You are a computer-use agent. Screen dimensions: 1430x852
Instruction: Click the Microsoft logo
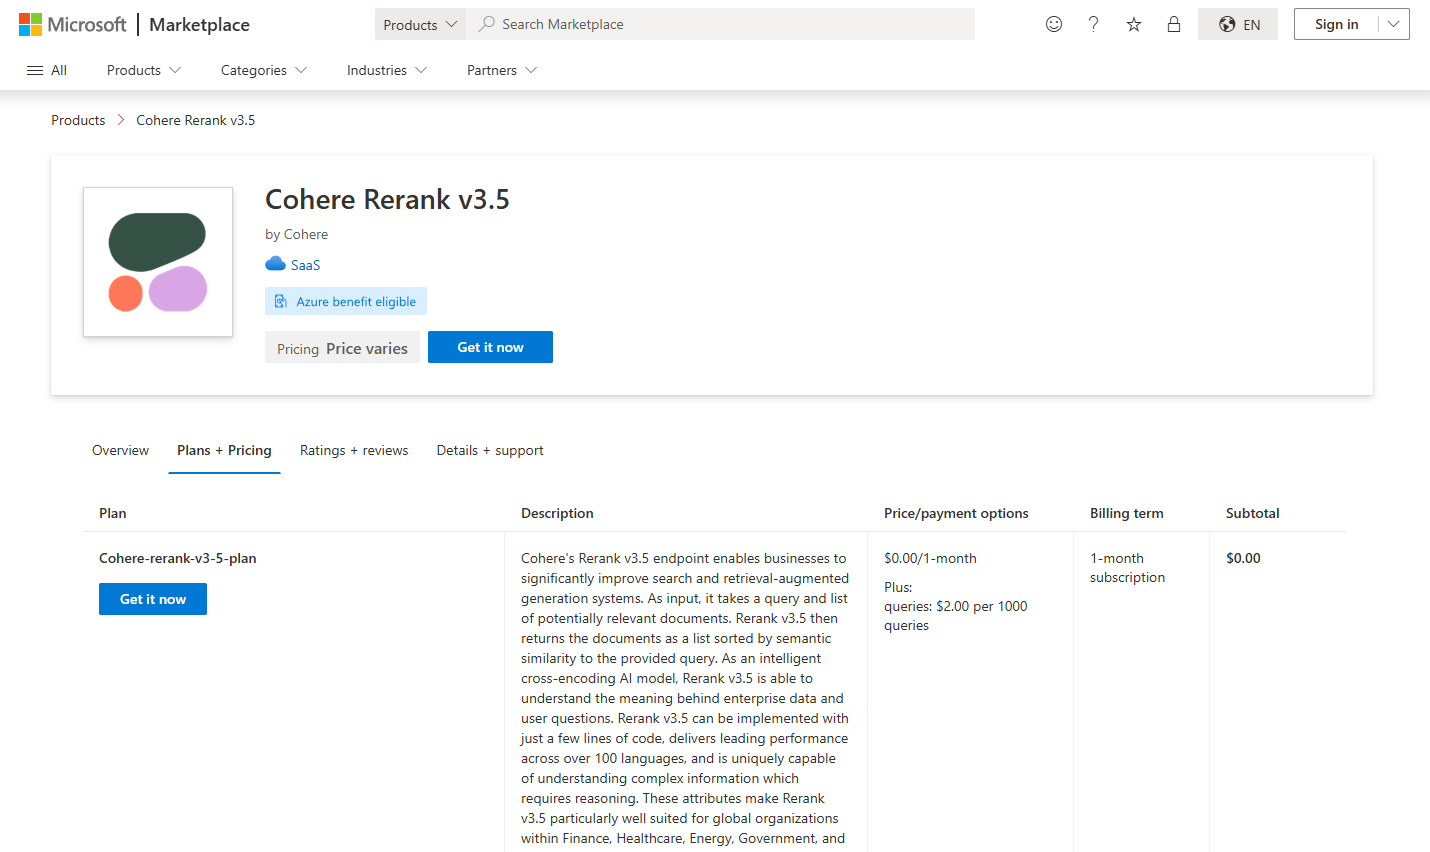click(x=73, y=24)
